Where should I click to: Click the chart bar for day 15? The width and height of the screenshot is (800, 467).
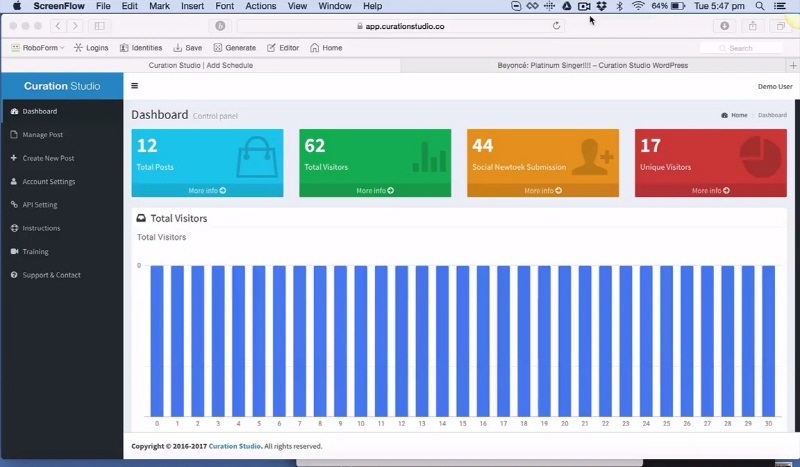(463, 341)
